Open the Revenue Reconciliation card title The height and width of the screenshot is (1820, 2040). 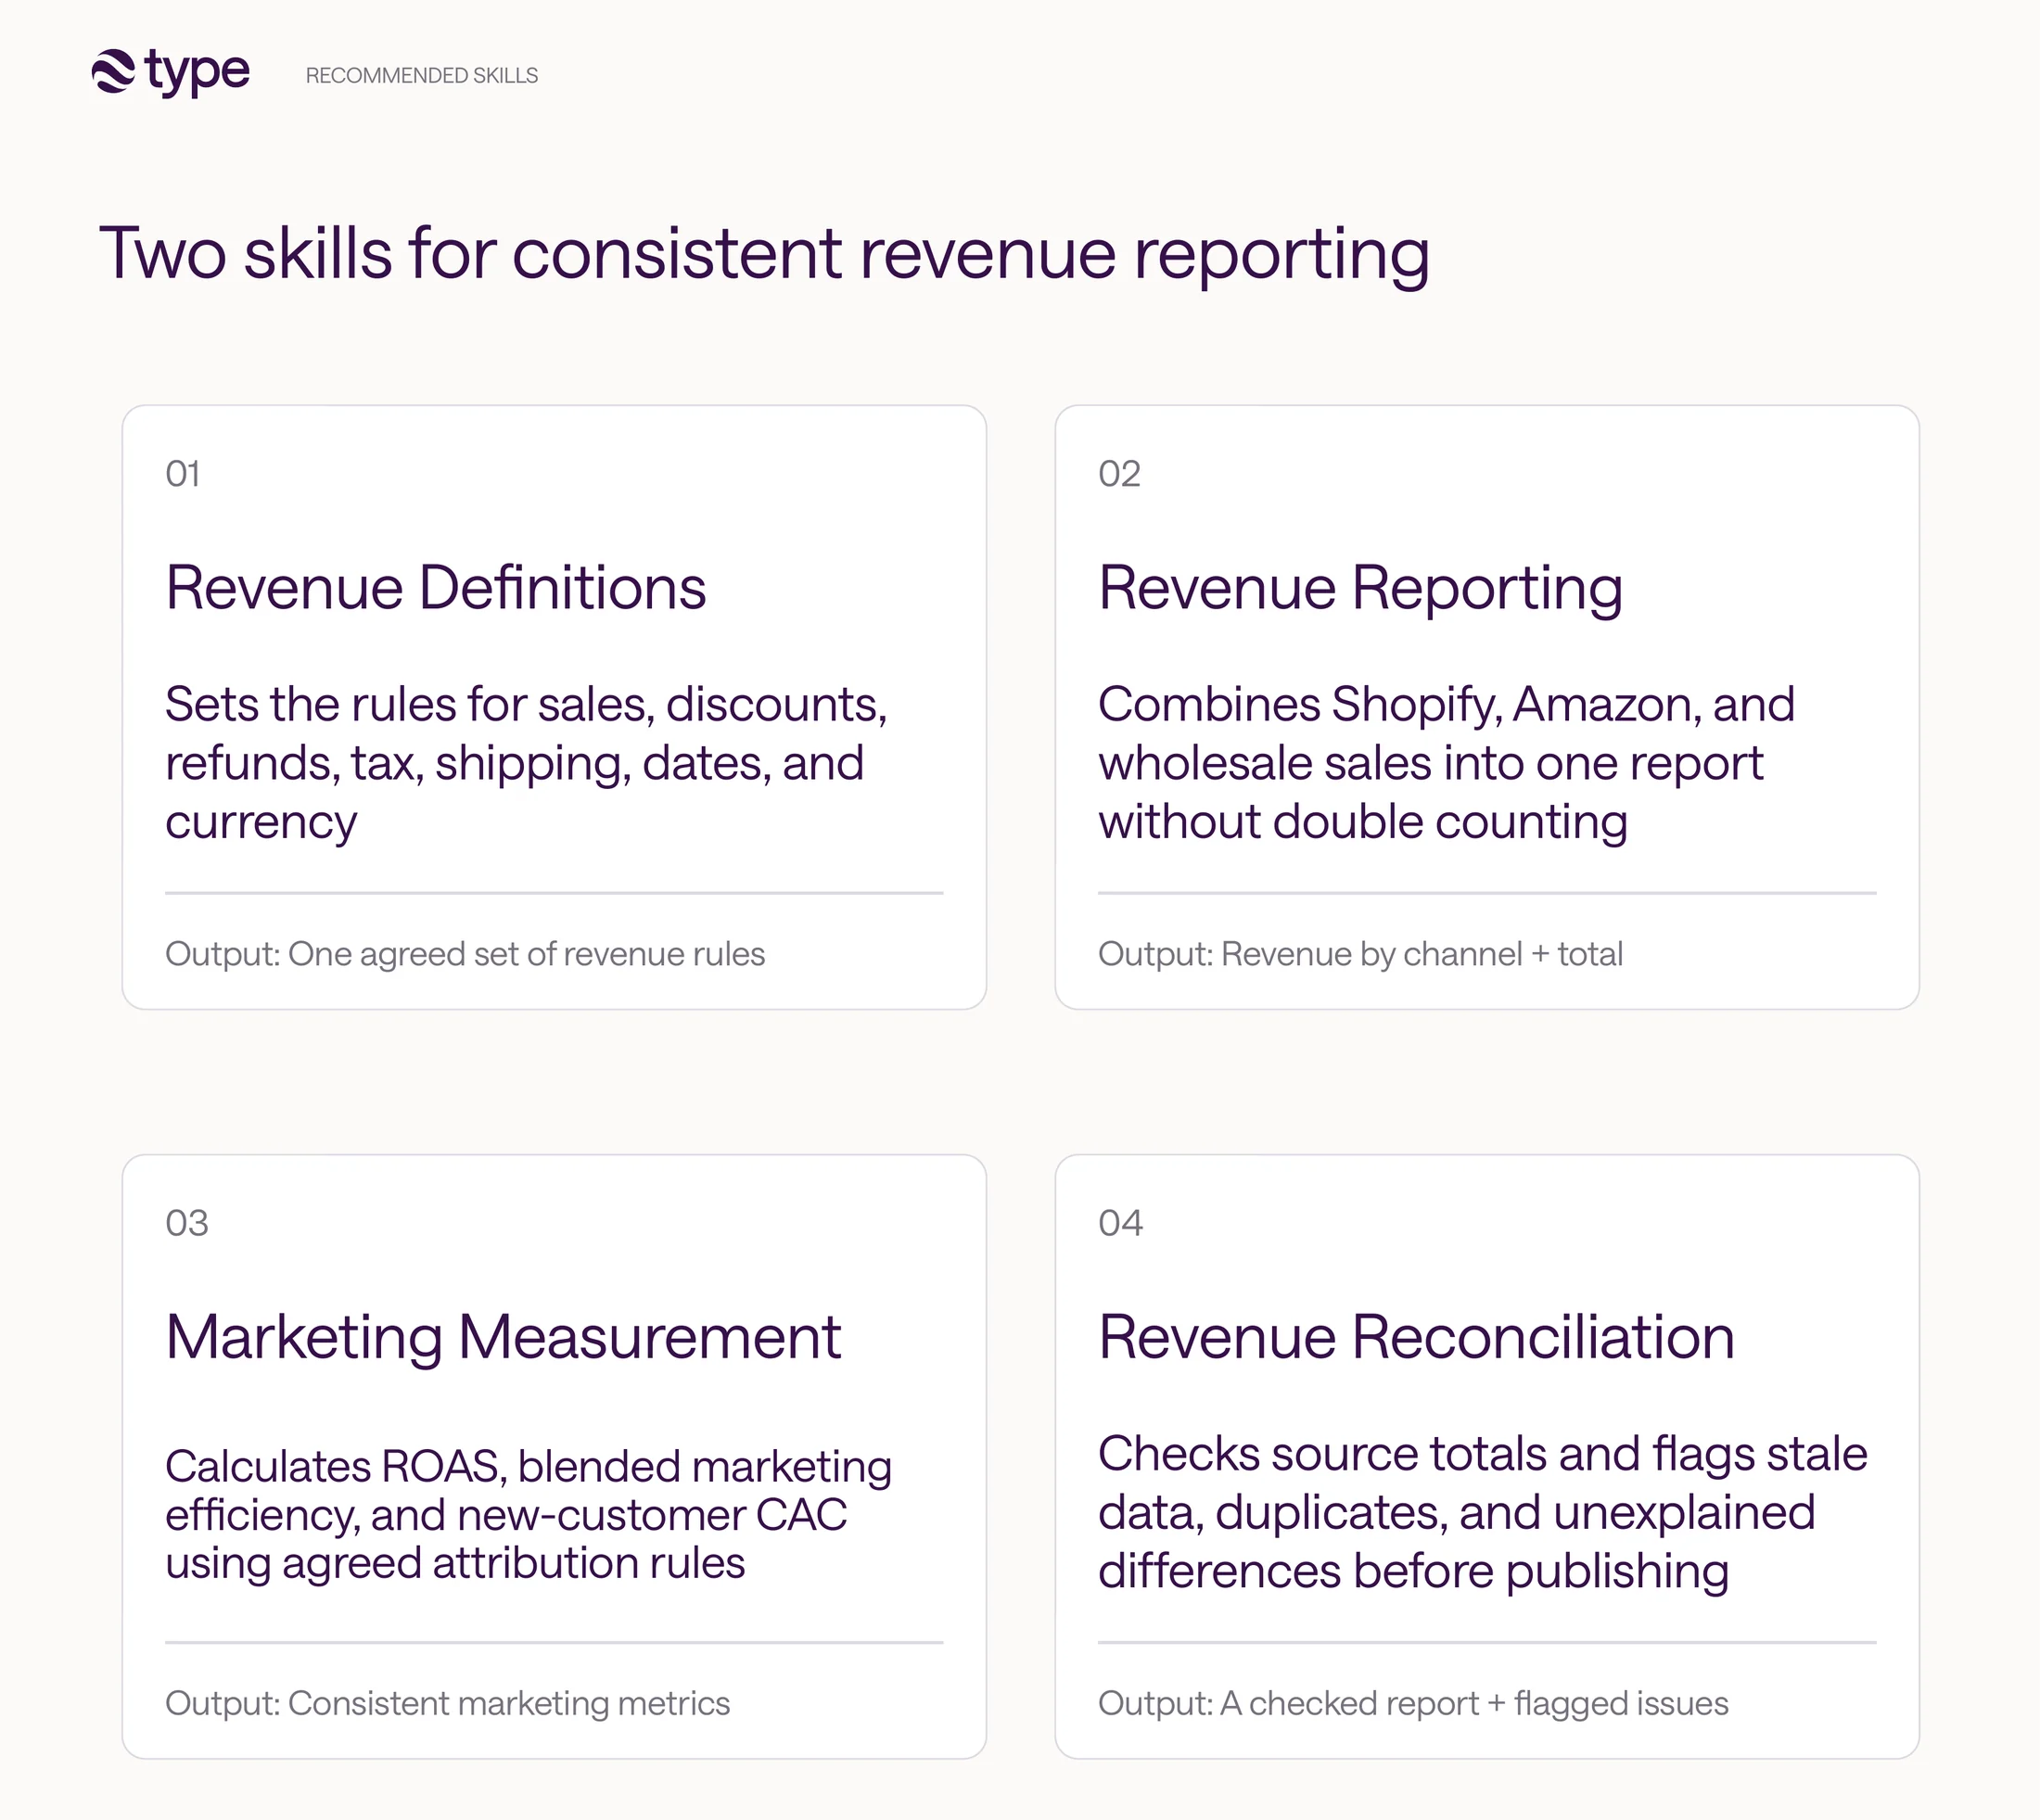click(1416, 1337)
